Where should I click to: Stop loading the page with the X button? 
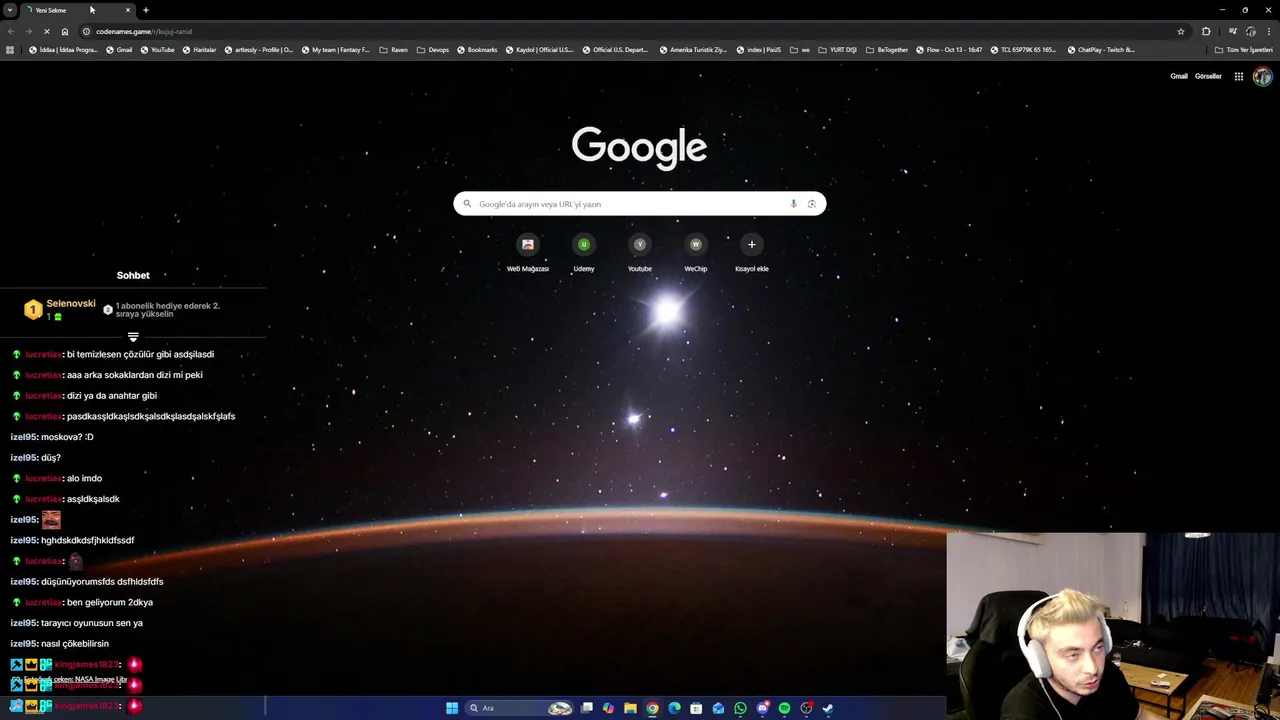click(46, 31)
